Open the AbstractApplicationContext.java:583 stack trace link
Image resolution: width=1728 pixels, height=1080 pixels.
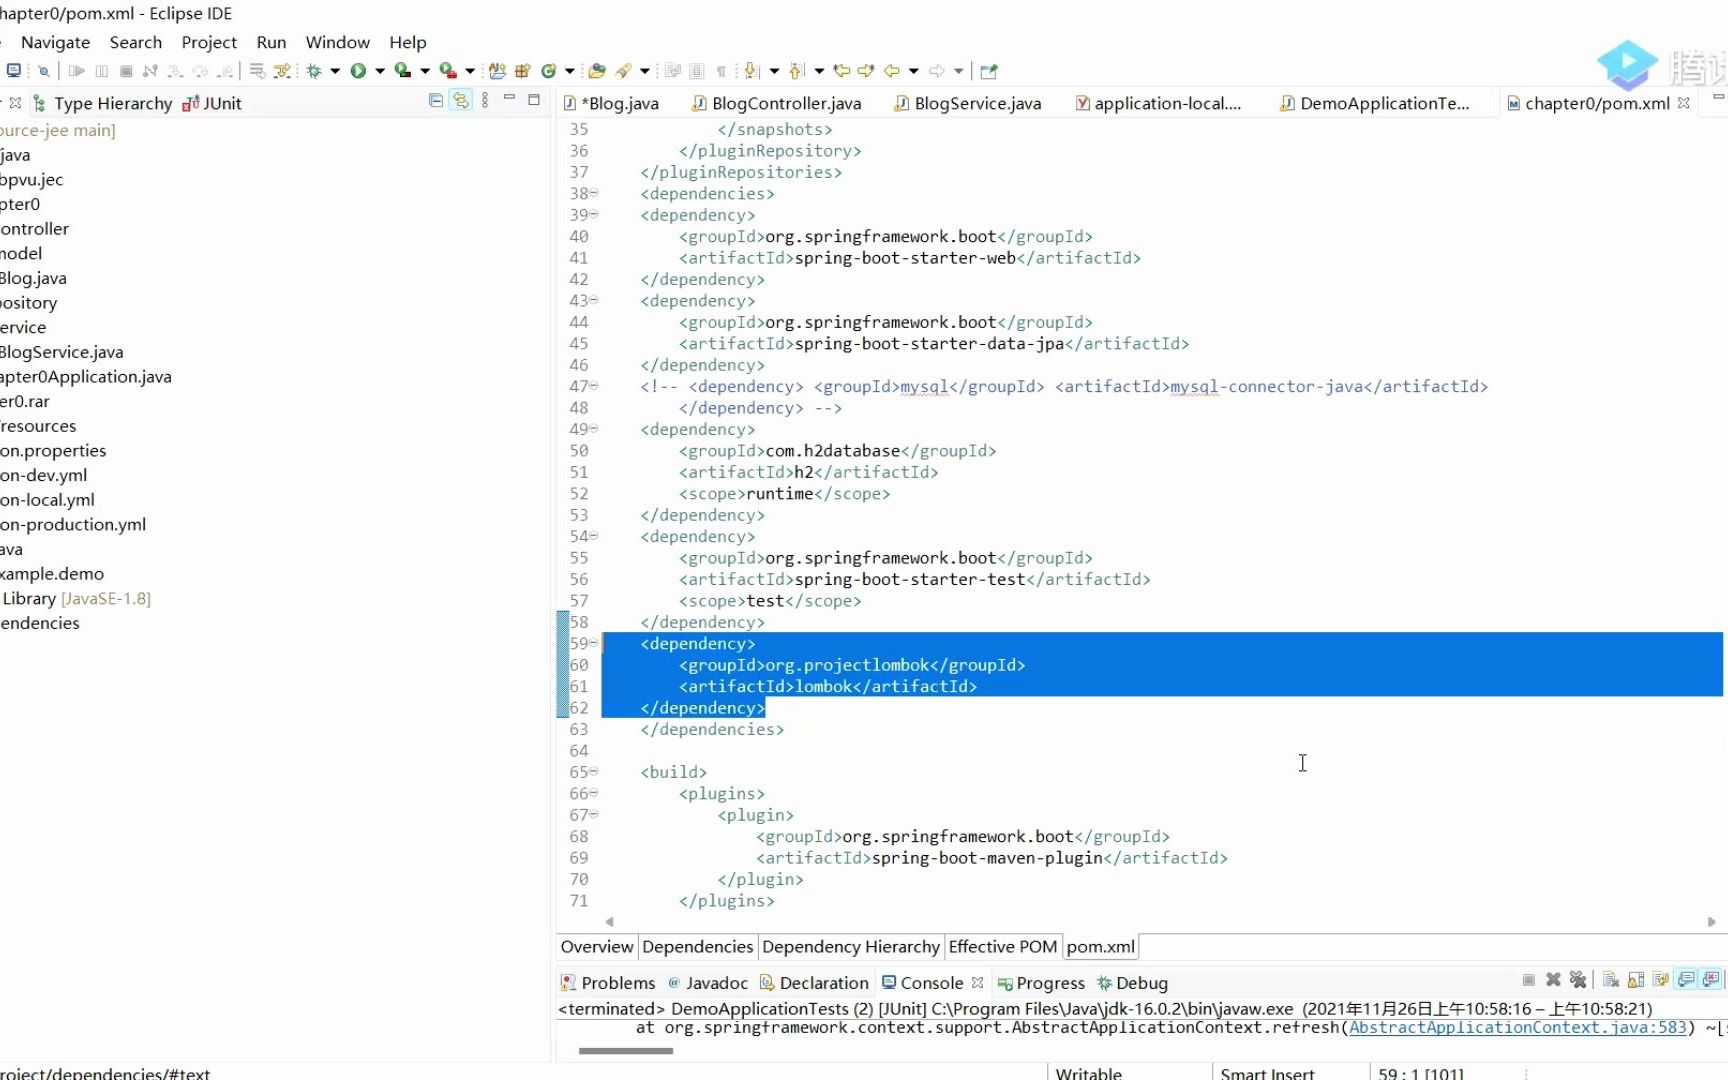click(1517, 1027)
